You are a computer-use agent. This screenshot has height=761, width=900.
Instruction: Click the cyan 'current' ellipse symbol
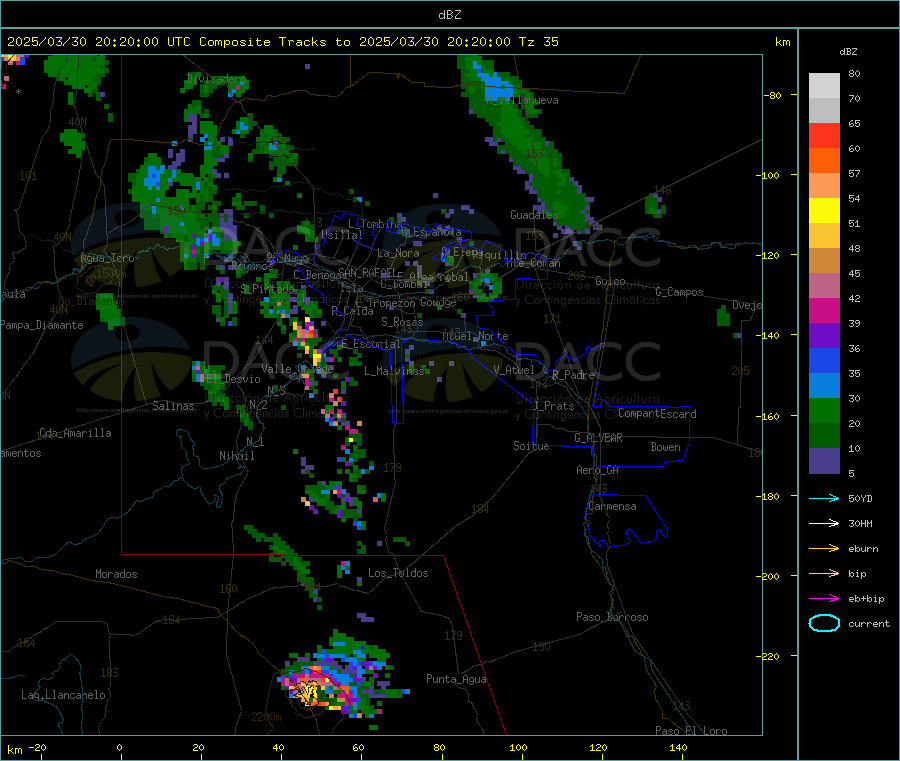pos(824,623)
